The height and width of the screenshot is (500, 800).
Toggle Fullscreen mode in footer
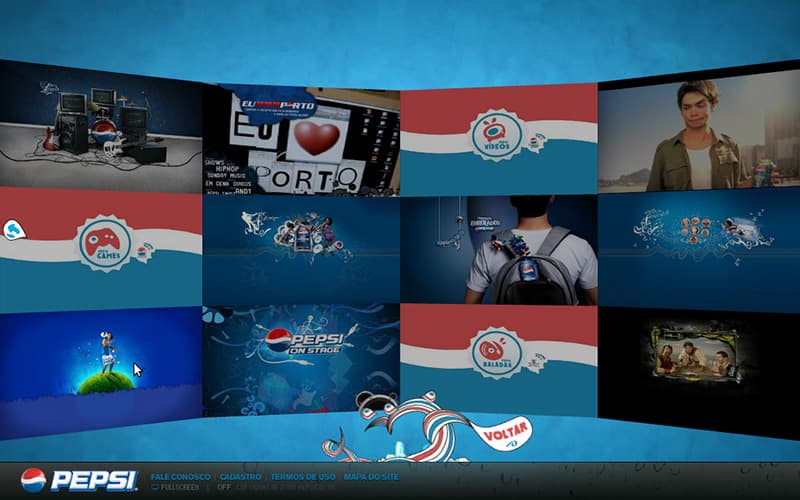point(175,488)
